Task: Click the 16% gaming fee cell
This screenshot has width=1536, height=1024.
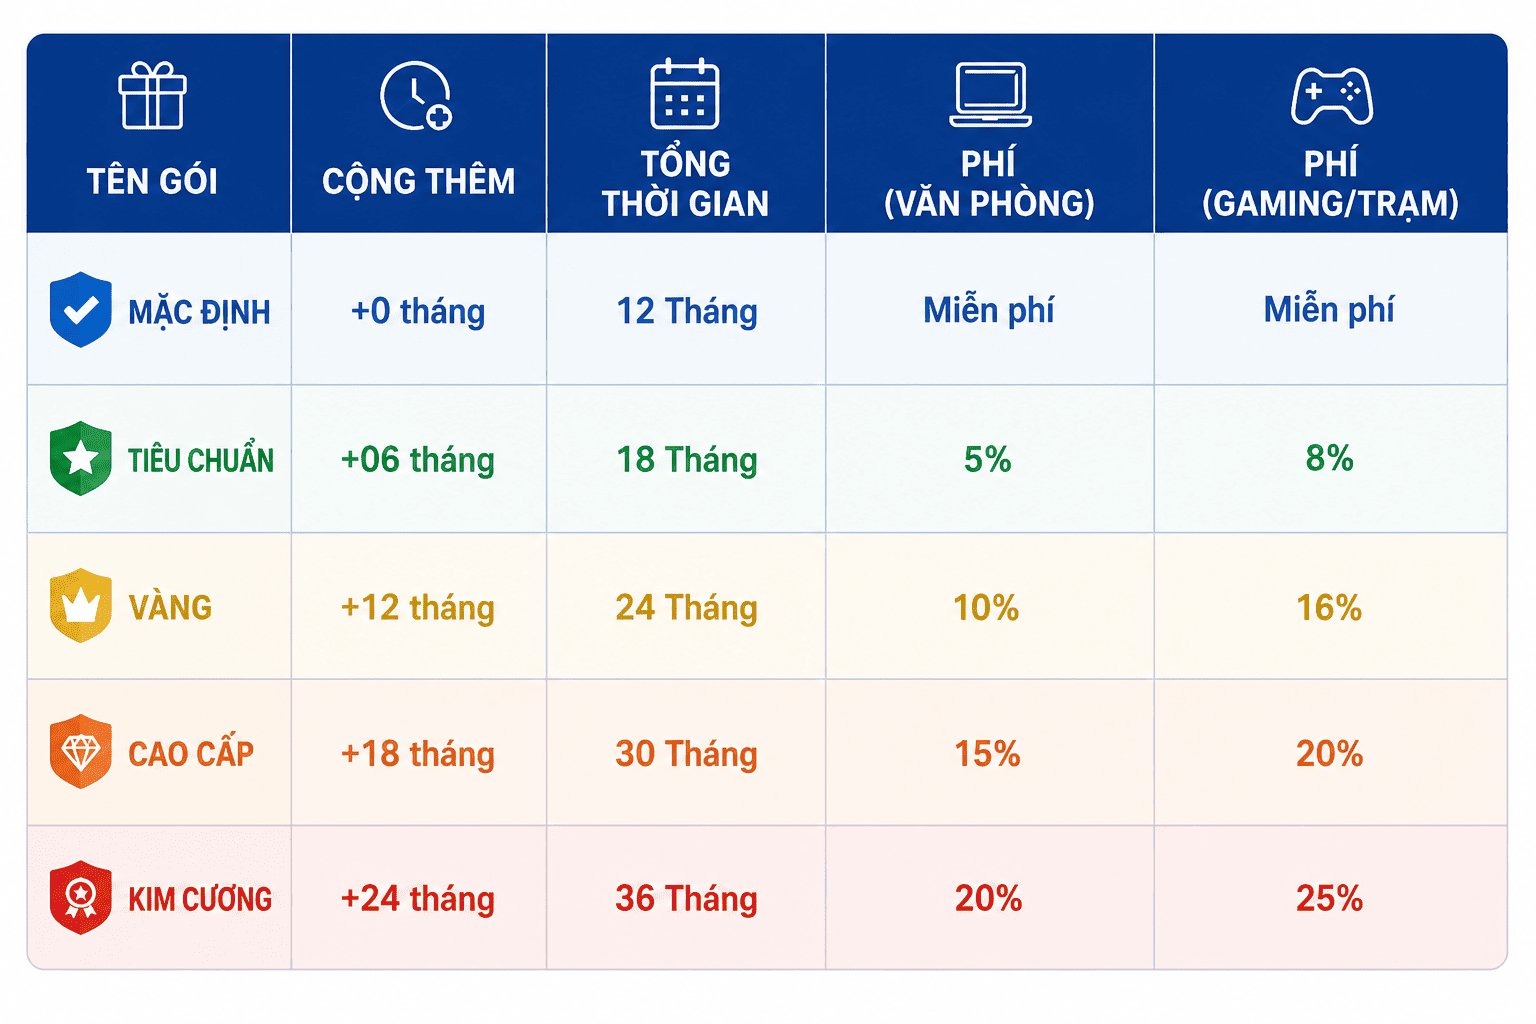Action: coord(1329,608)
